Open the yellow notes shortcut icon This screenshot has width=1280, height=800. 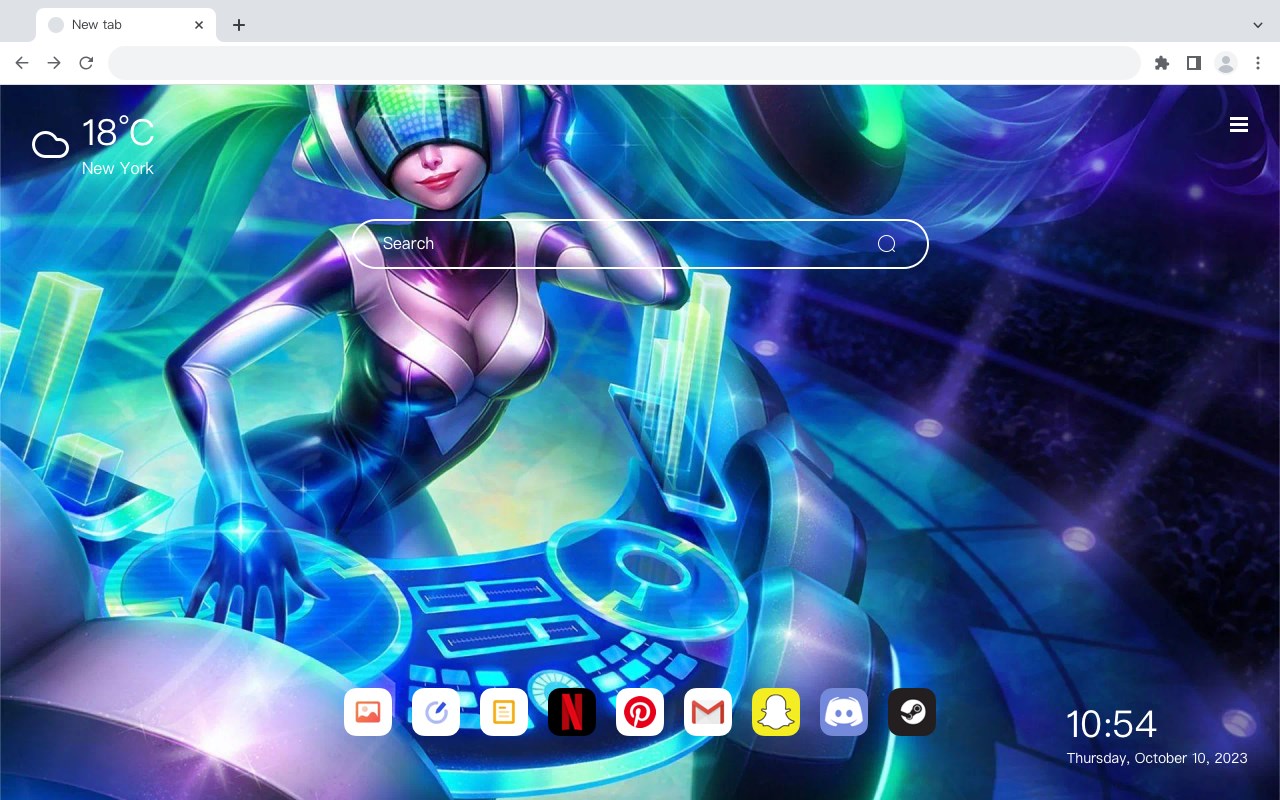point(504,712)
